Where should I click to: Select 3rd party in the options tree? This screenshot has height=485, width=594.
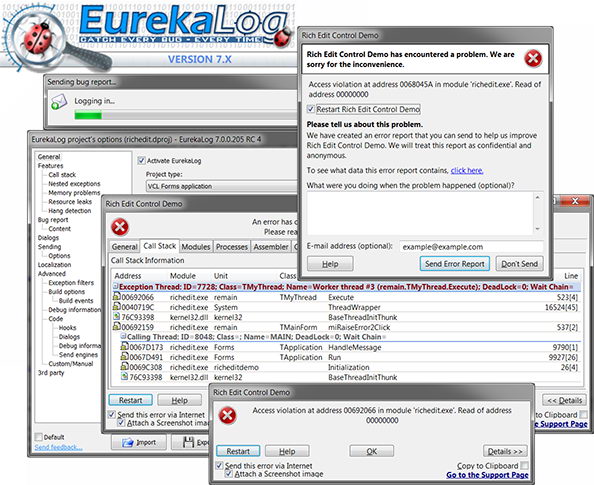pos(51,373)
